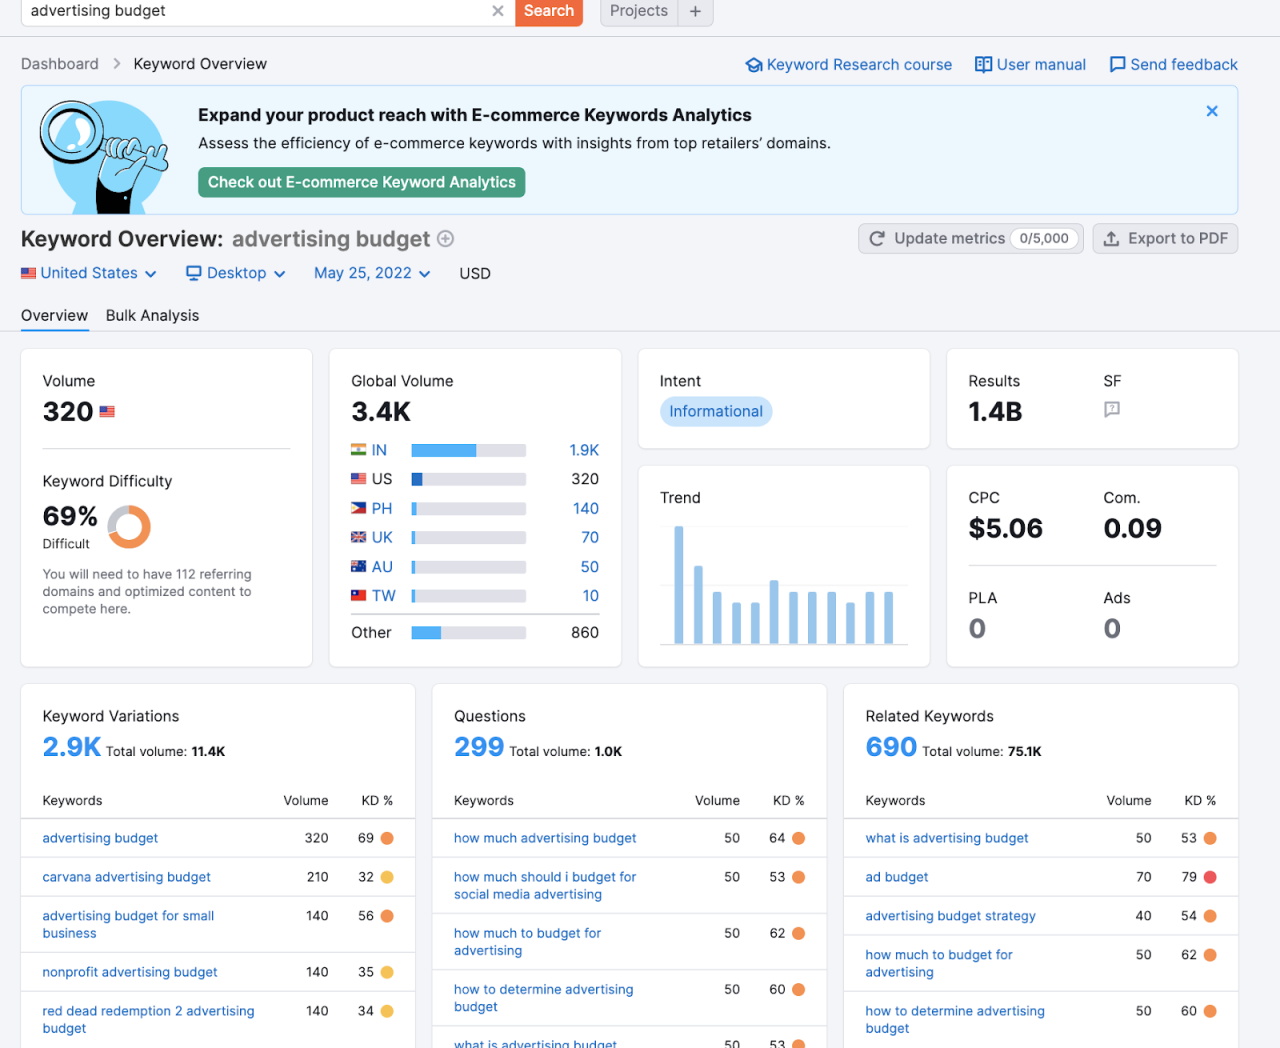Click the PH country link
Viewport: 1280px width, 1048px height.
click(x=382, y=508)
